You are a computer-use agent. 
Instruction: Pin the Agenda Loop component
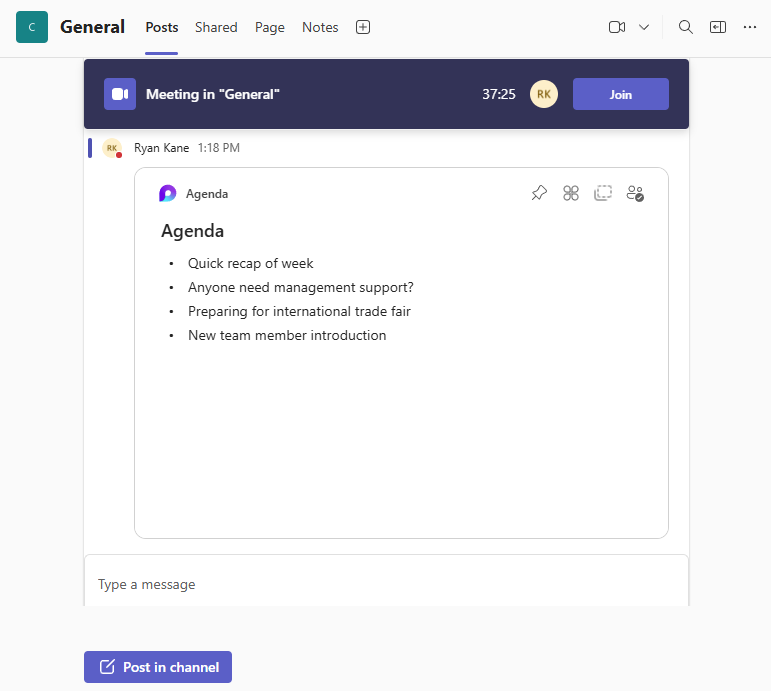click(539, 193)
